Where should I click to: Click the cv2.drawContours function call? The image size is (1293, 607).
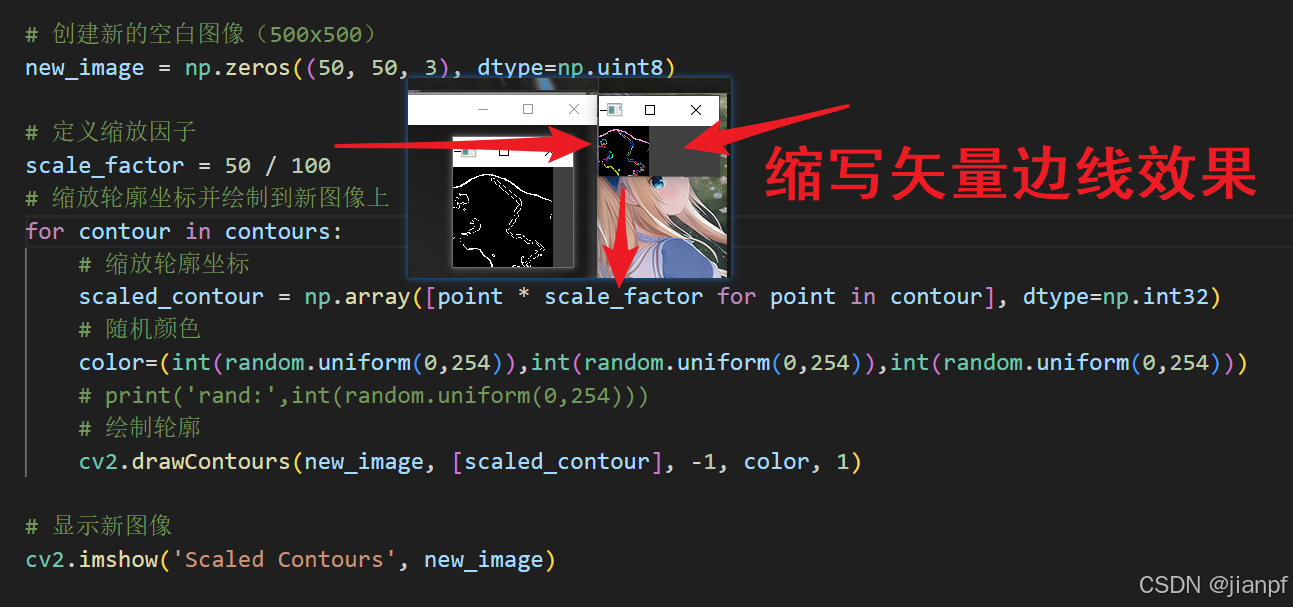(x=470, y=461)
